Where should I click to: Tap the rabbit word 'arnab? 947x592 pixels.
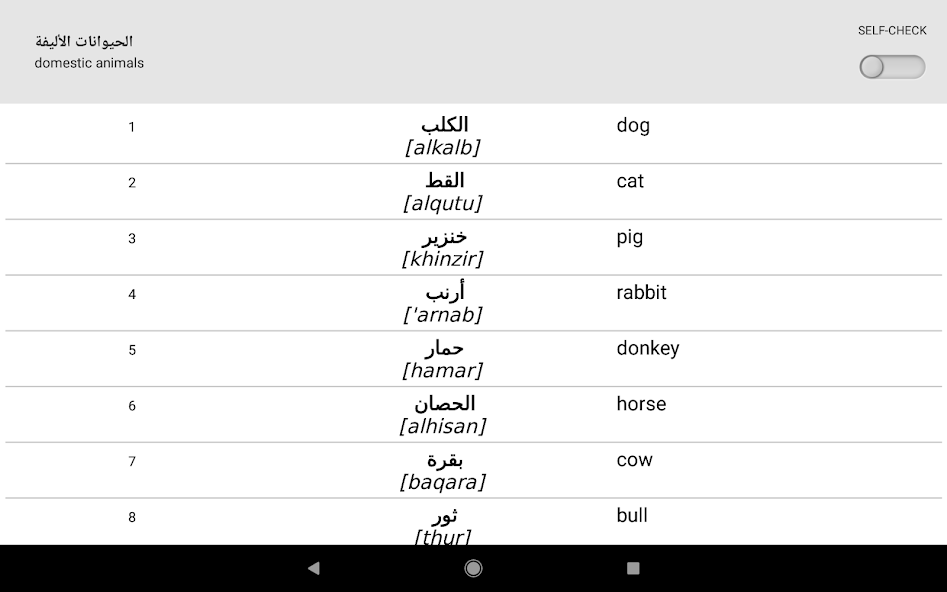point(443,303)
